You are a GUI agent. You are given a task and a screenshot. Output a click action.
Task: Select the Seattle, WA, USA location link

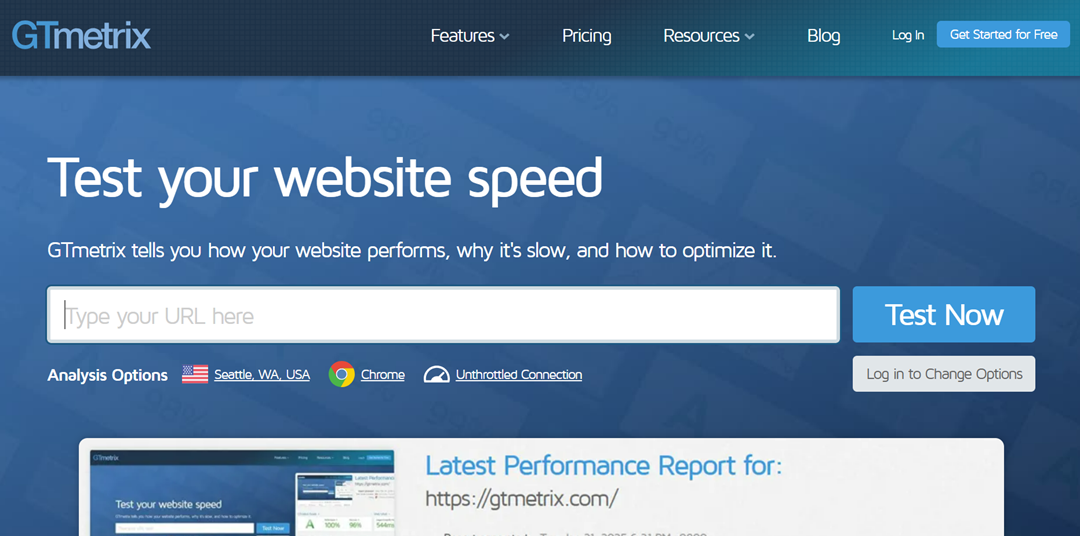point(262,375)
